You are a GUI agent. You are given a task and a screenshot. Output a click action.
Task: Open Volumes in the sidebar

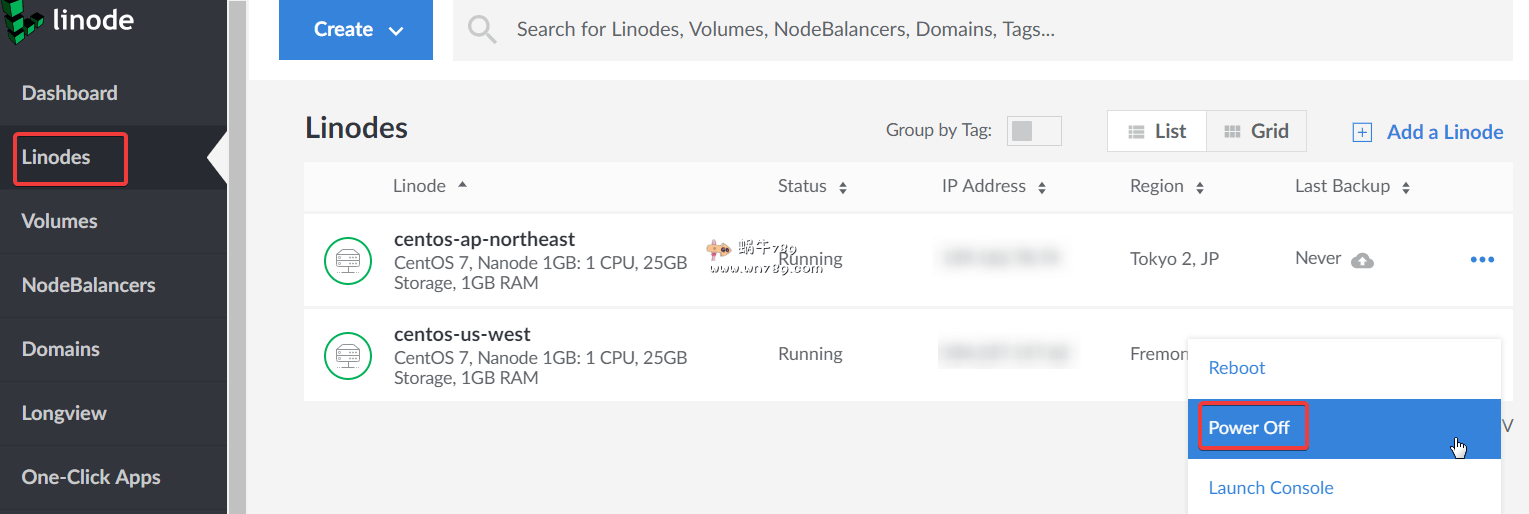(60, 221)
